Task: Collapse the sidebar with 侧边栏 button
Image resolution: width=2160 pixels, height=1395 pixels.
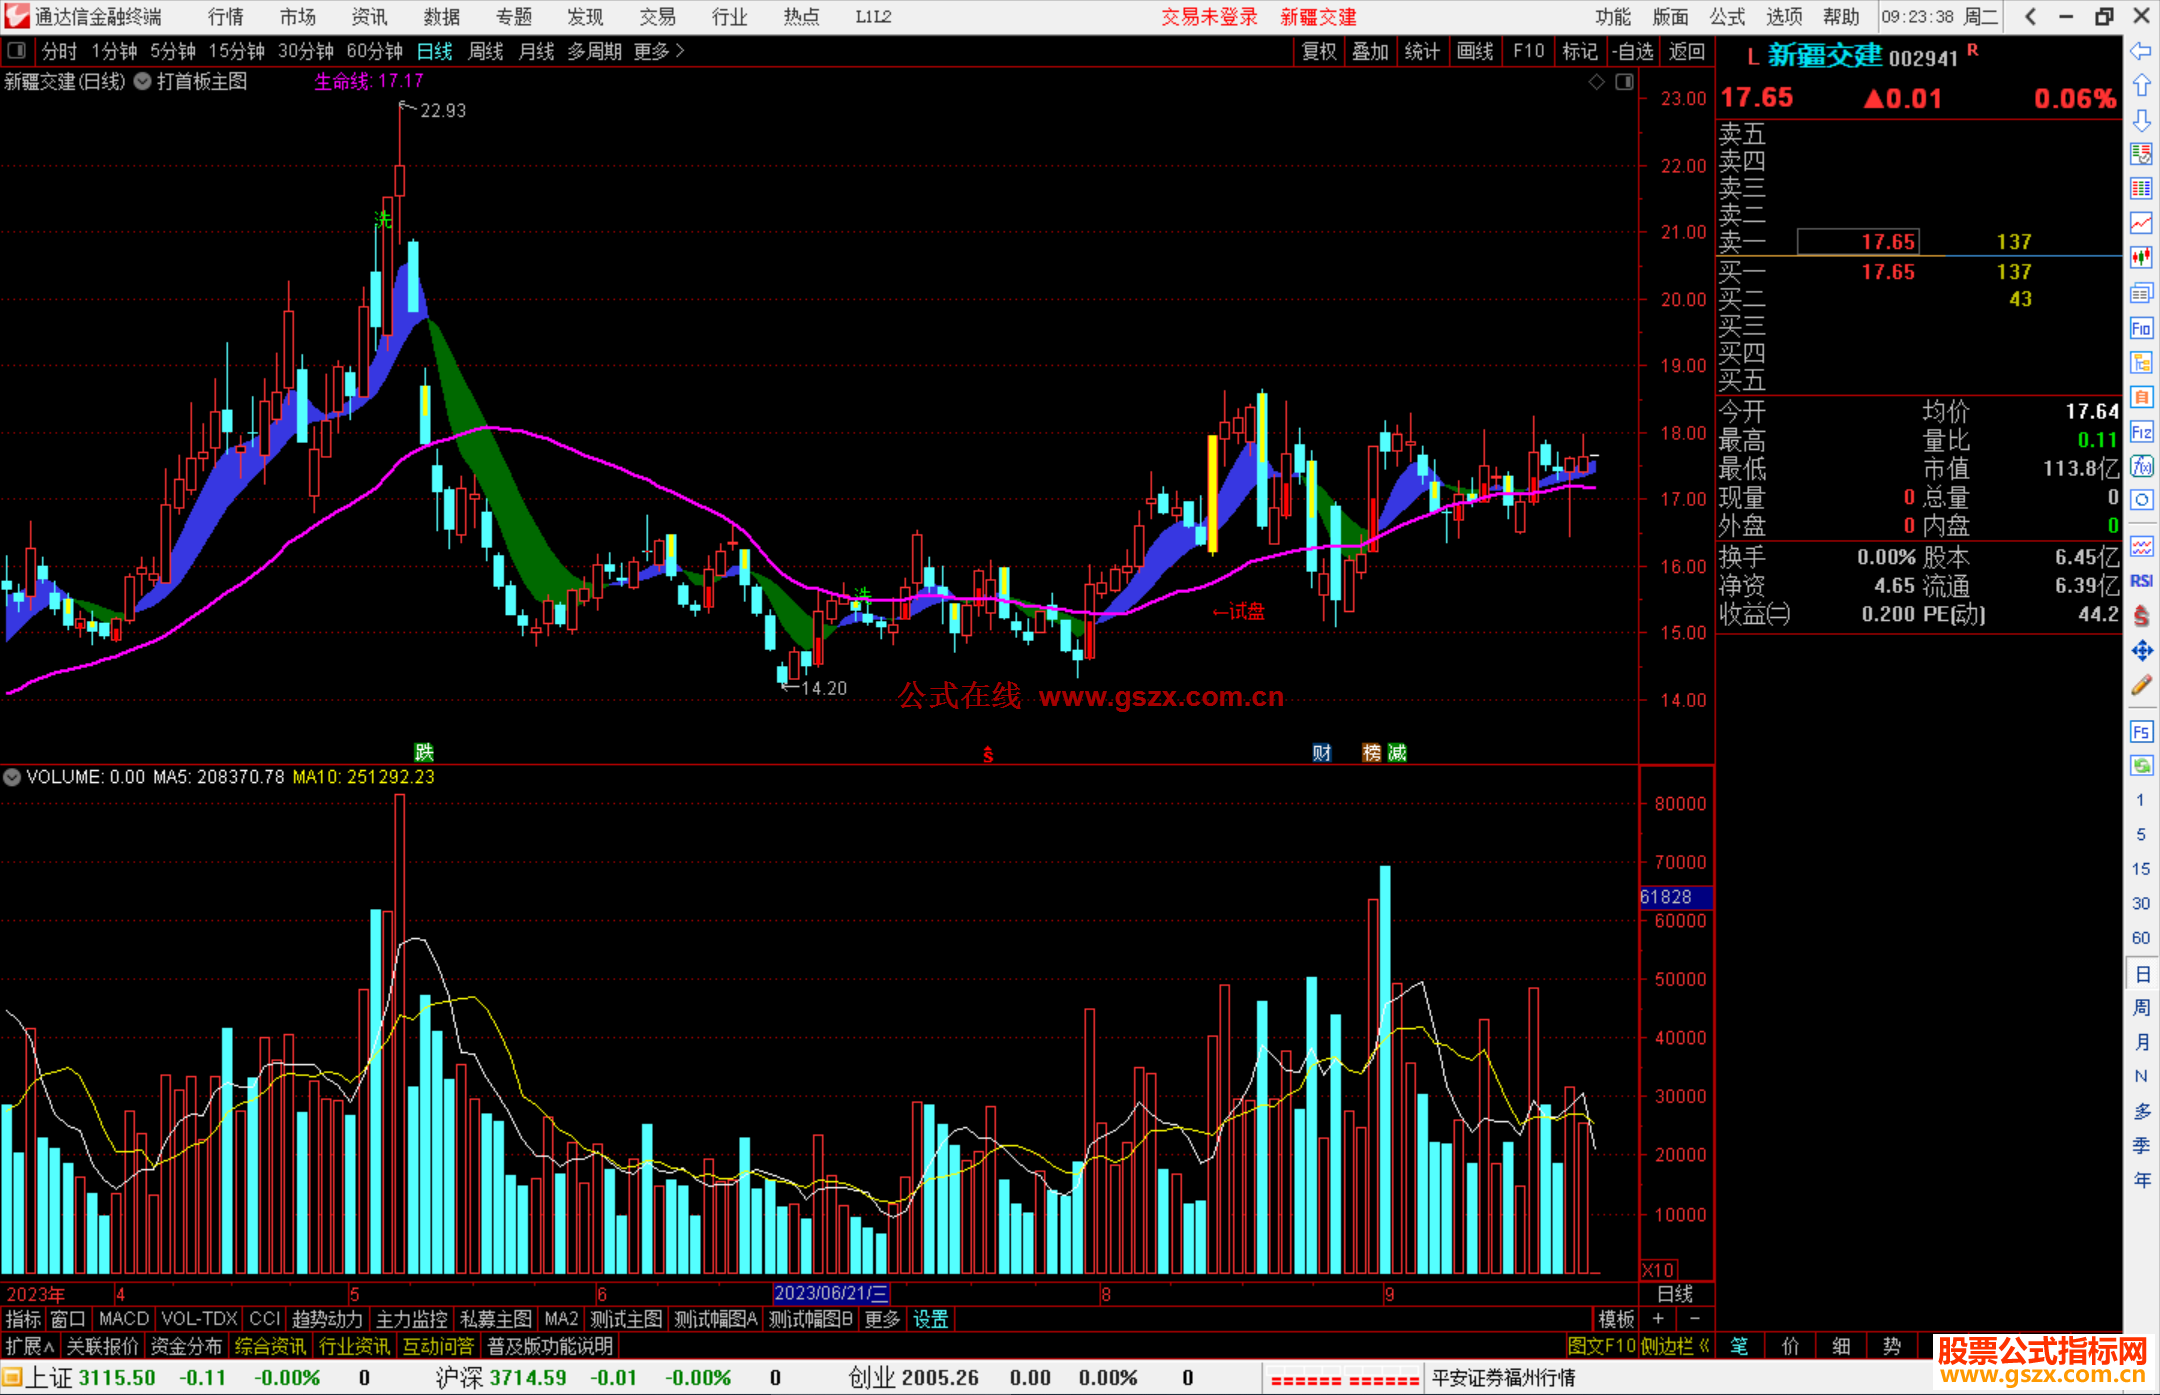Action: [1676, 1346]
